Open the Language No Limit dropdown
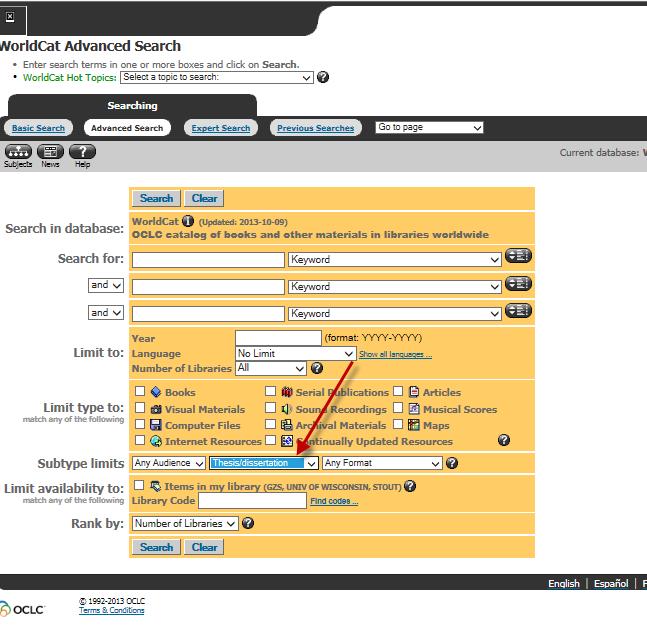 point(295,353)
